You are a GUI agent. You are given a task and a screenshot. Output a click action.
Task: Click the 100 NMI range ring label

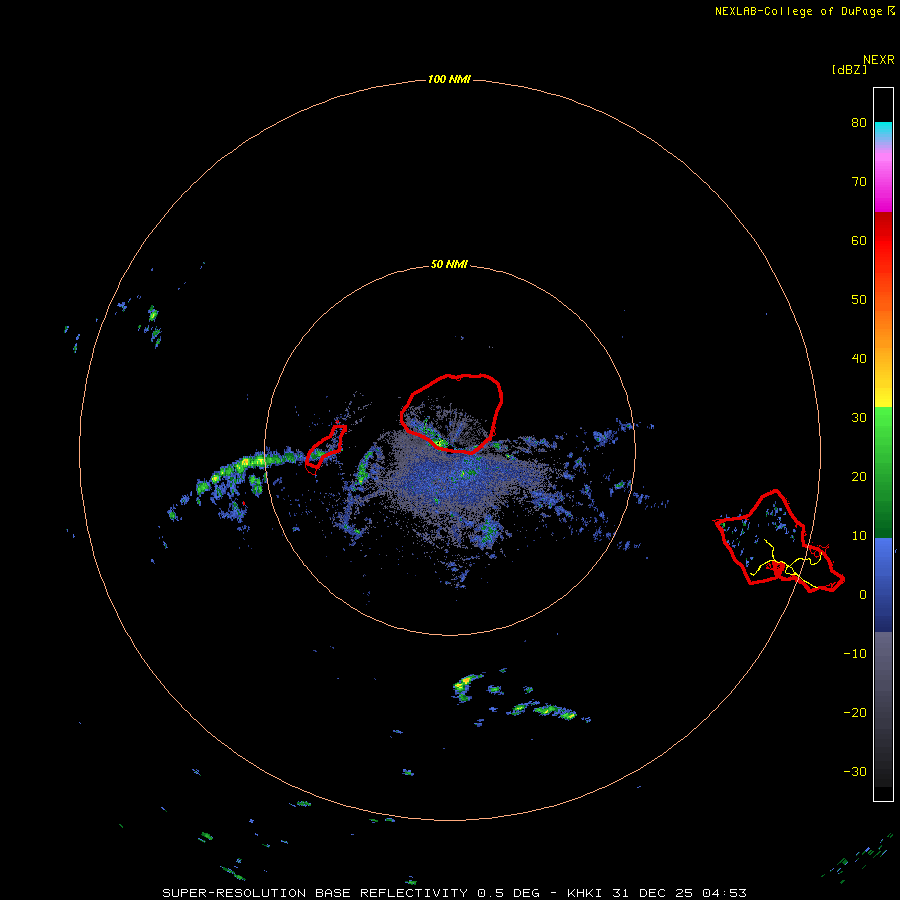click(449, 79)
